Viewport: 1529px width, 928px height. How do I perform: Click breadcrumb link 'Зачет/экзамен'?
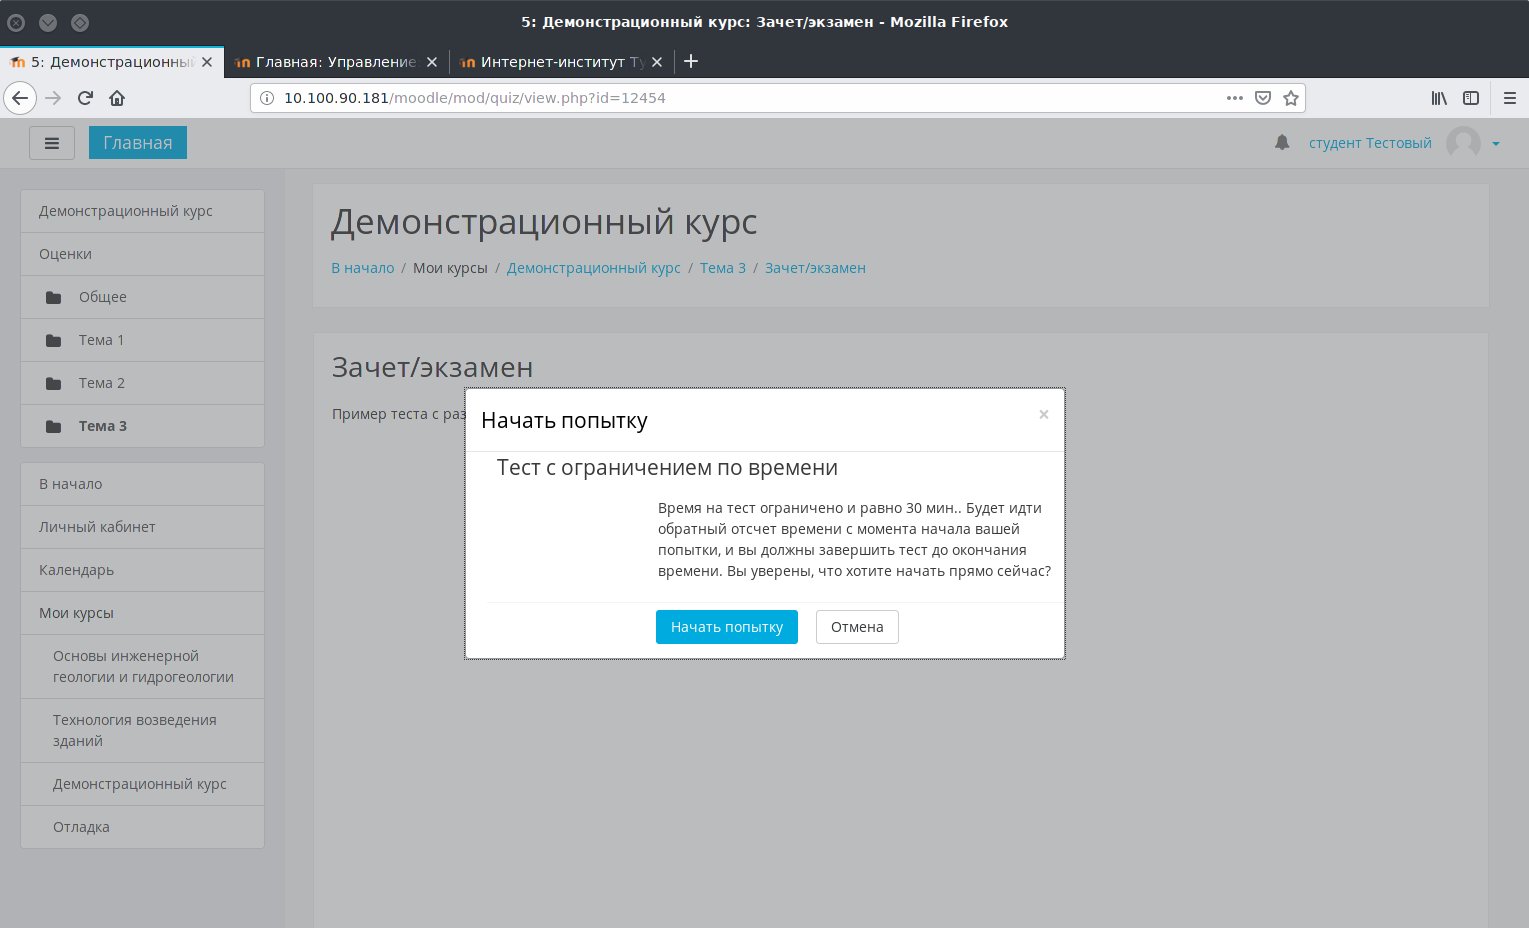[815, 268]
